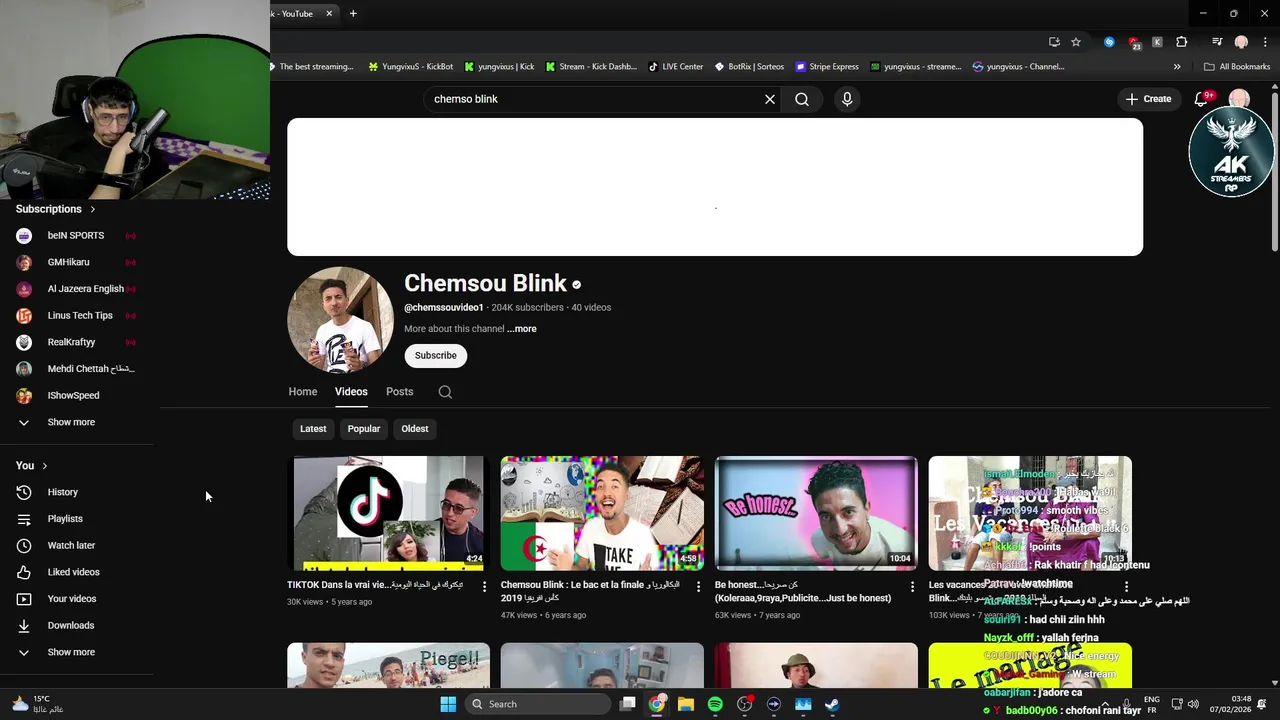The width and height of the screenshot is (1280, 720).
Task: Play TIKTOK Dans la vrai vie thumbnail
Action: pos(388,513)
